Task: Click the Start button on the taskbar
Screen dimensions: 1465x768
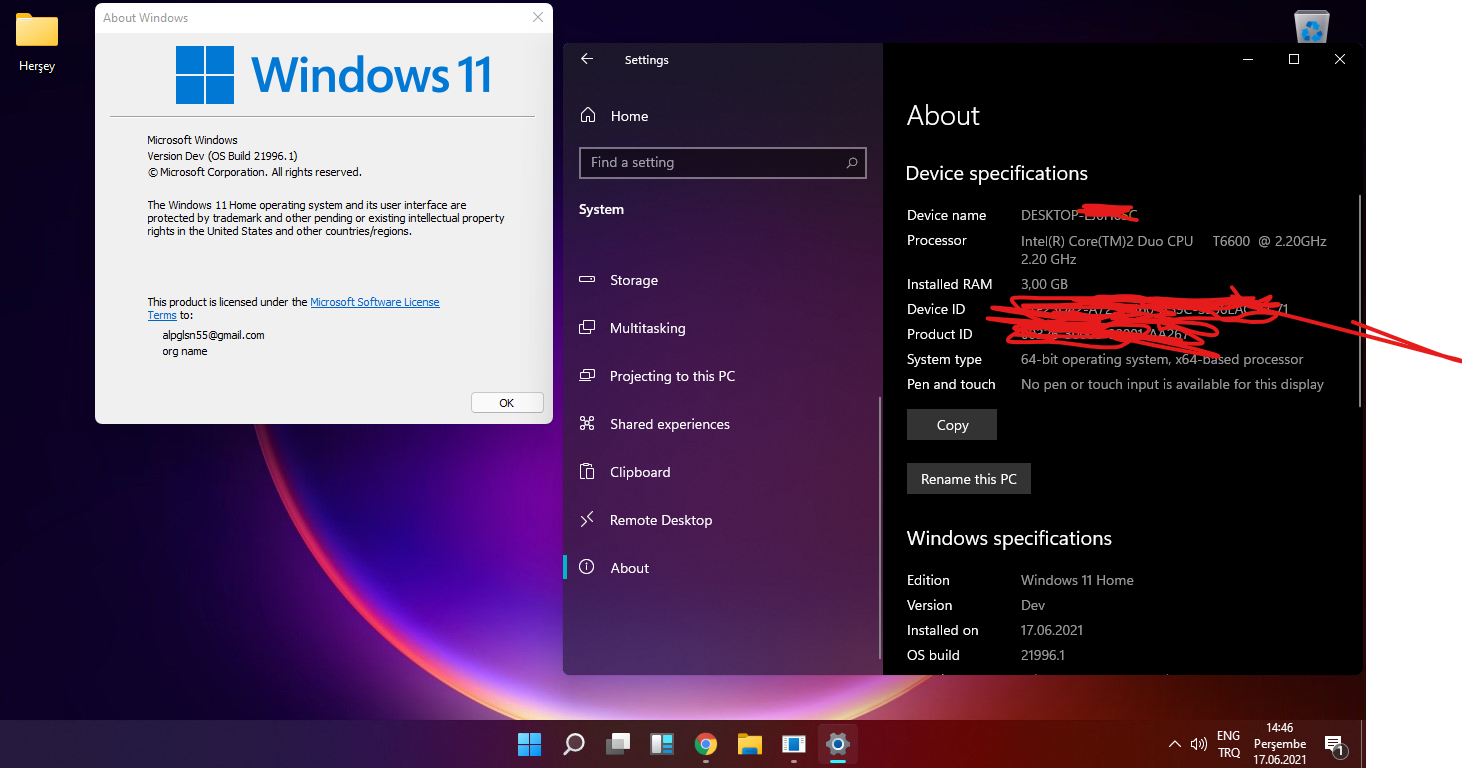Action: [x=529, y=744]
